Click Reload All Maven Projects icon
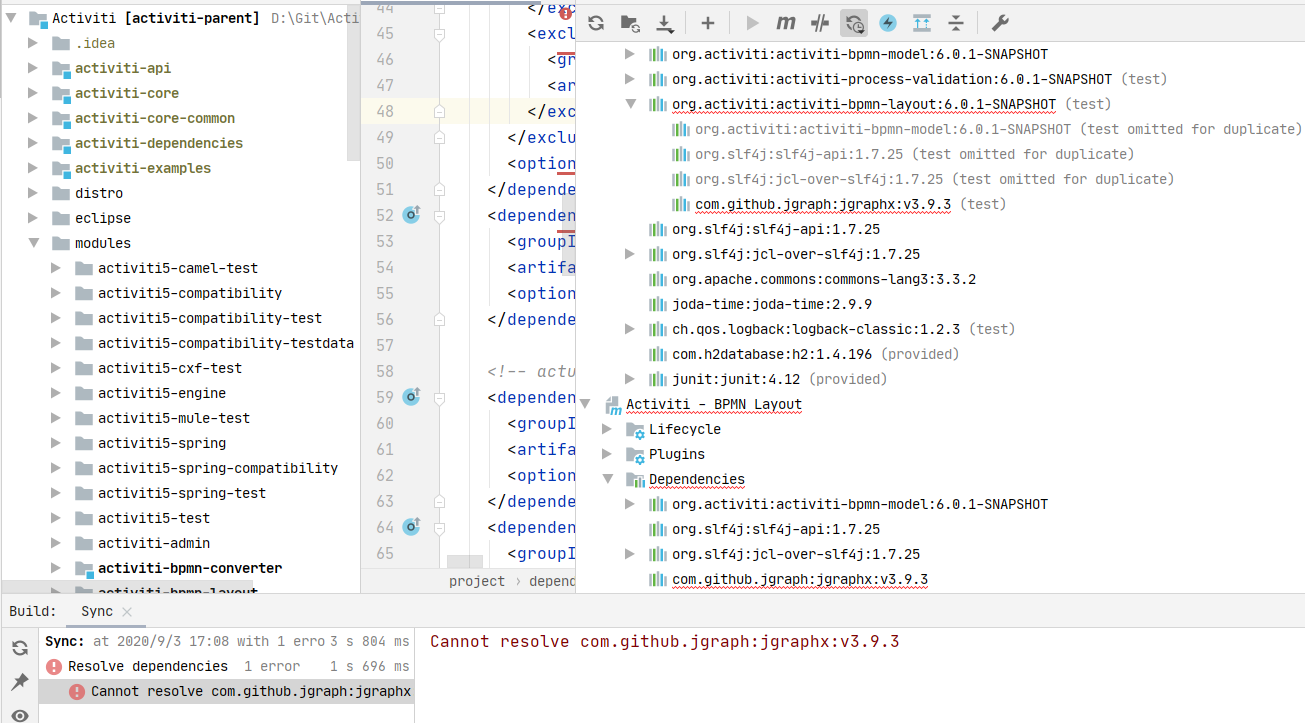1305x723 pixels. 597,23
